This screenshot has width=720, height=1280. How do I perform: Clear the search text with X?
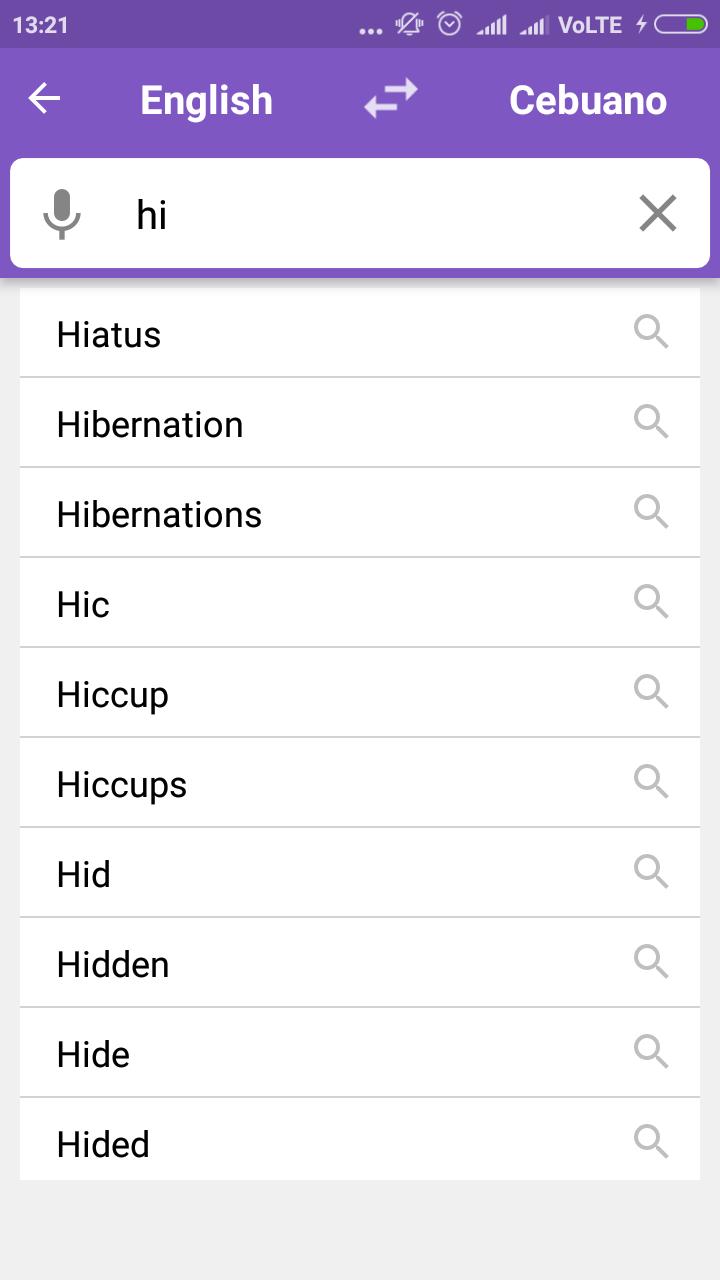[x=657, y=213]
